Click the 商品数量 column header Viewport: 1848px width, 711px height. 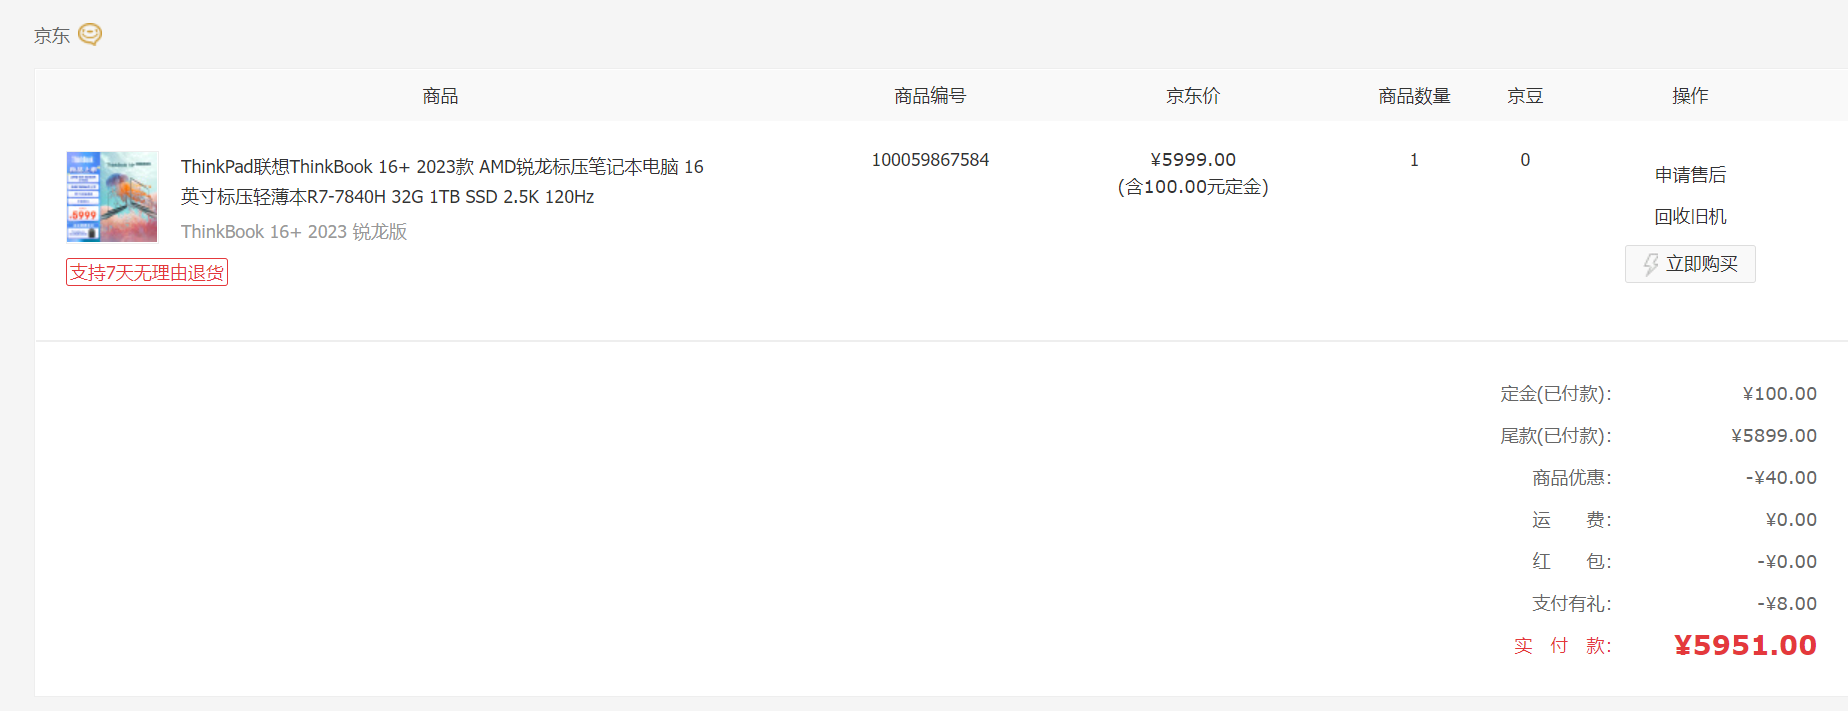pos(1414,96)
